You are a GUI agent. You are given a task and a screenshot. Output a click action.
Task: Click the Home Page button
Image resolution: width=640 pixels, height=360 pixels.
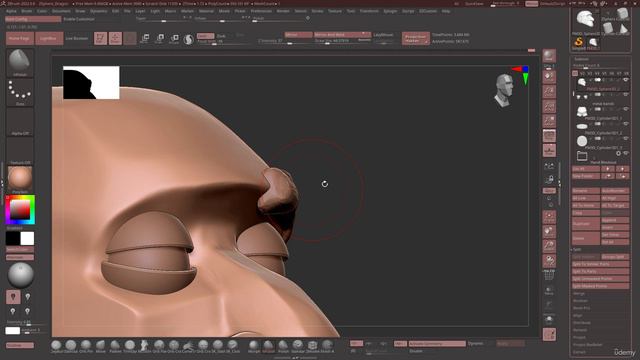click(x=20, y=38)
